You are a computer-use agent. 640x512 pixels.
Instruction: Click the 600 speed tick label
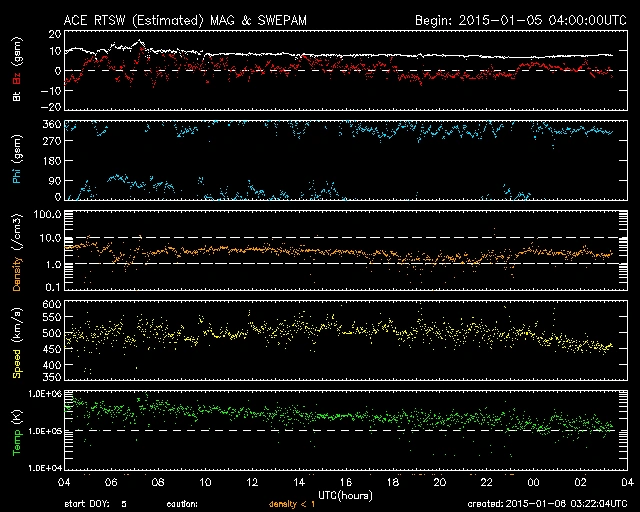pos(51,303)
